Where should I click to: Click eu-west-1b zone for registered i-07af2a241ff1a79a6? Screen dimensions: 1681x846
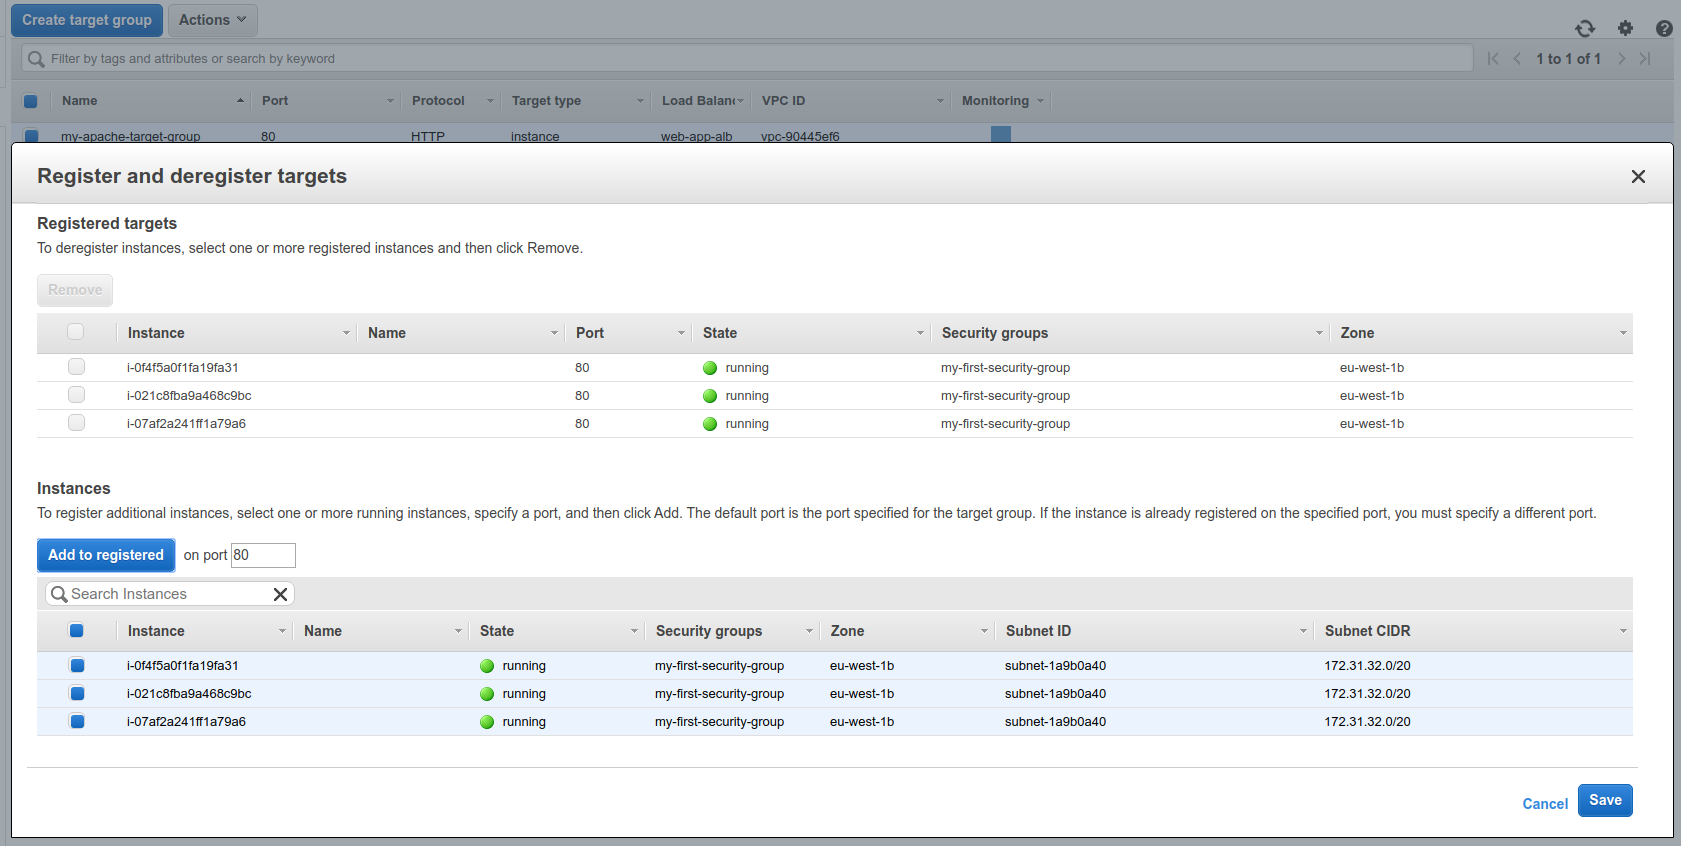1372,424
